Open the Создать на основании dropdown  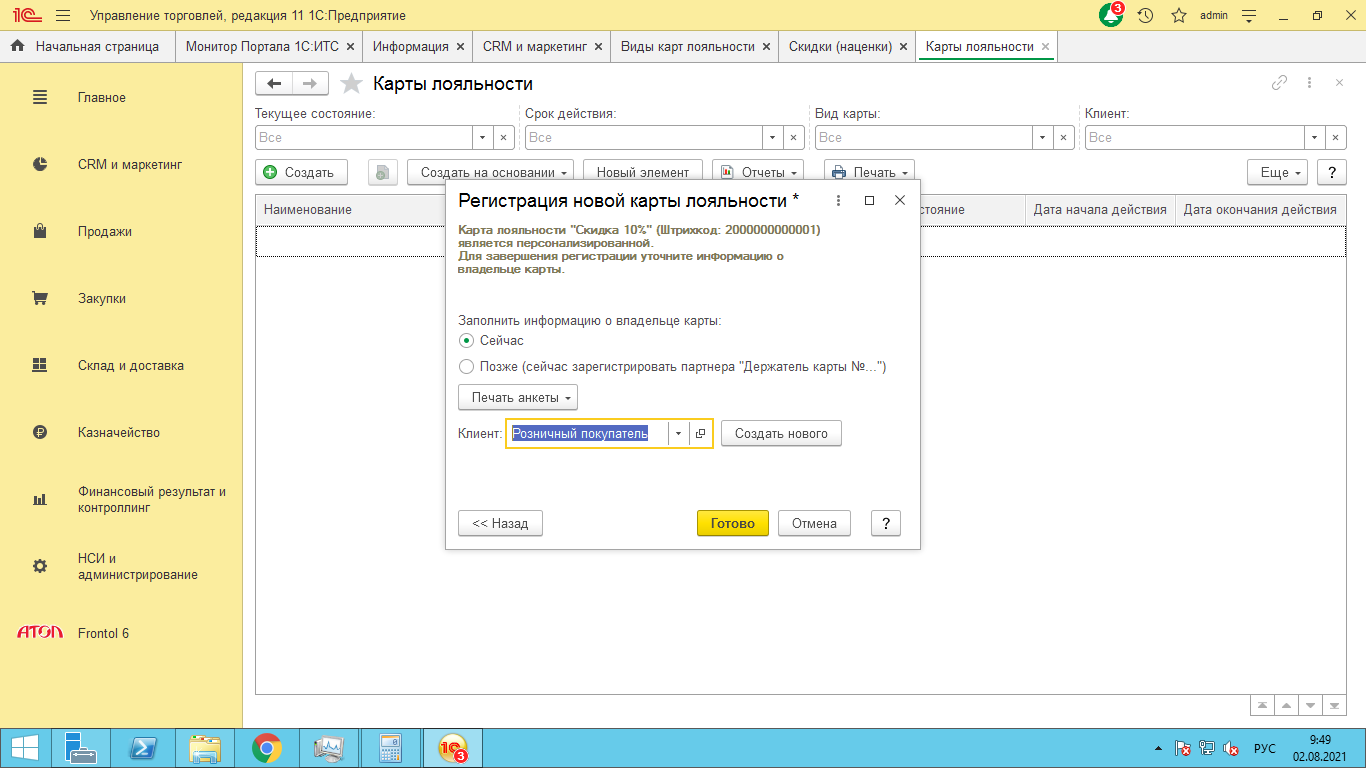pyautogui.click(x=490, y=172)
